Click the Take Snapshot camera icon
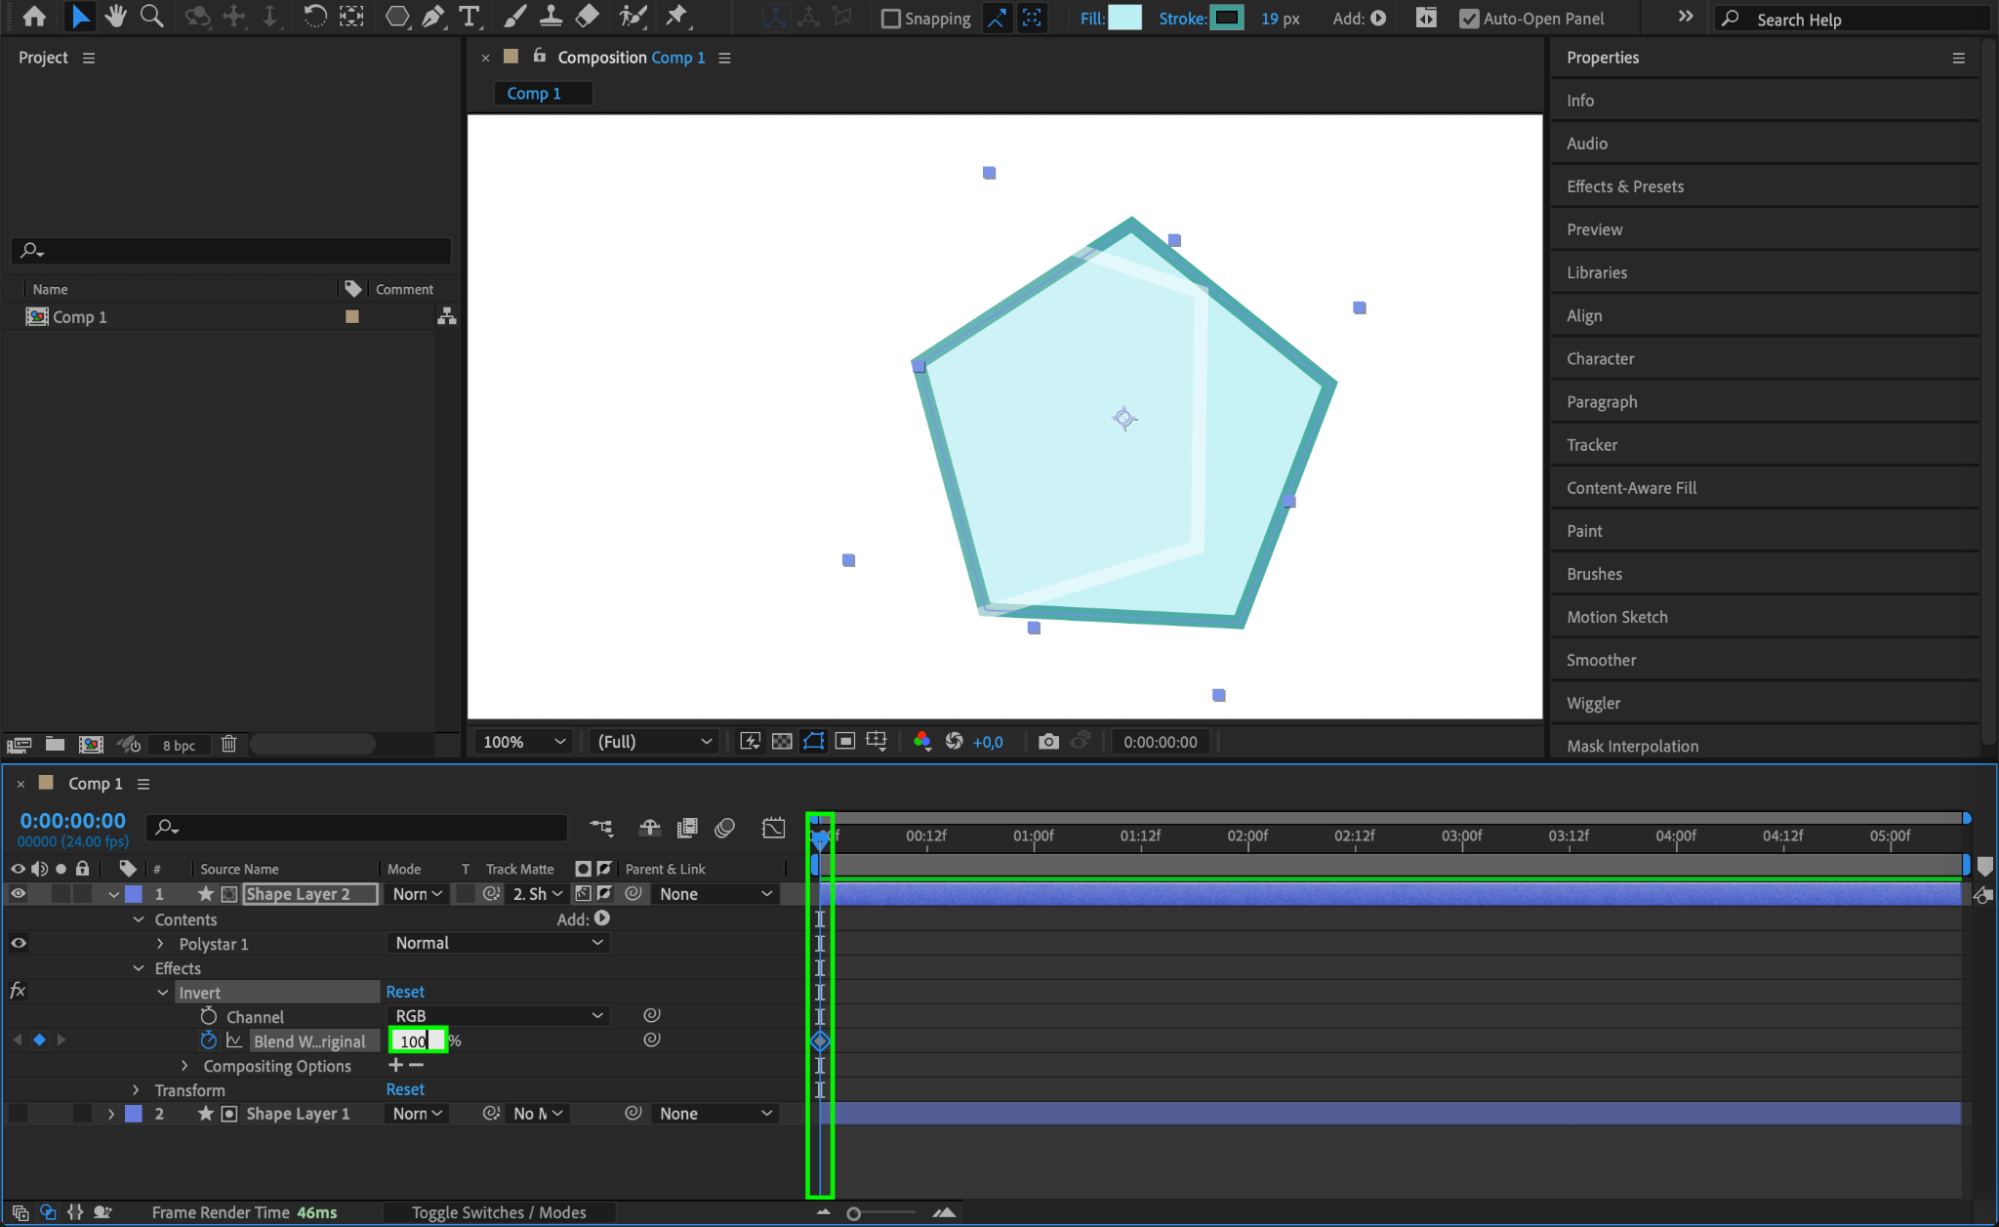 (1047, 741)
